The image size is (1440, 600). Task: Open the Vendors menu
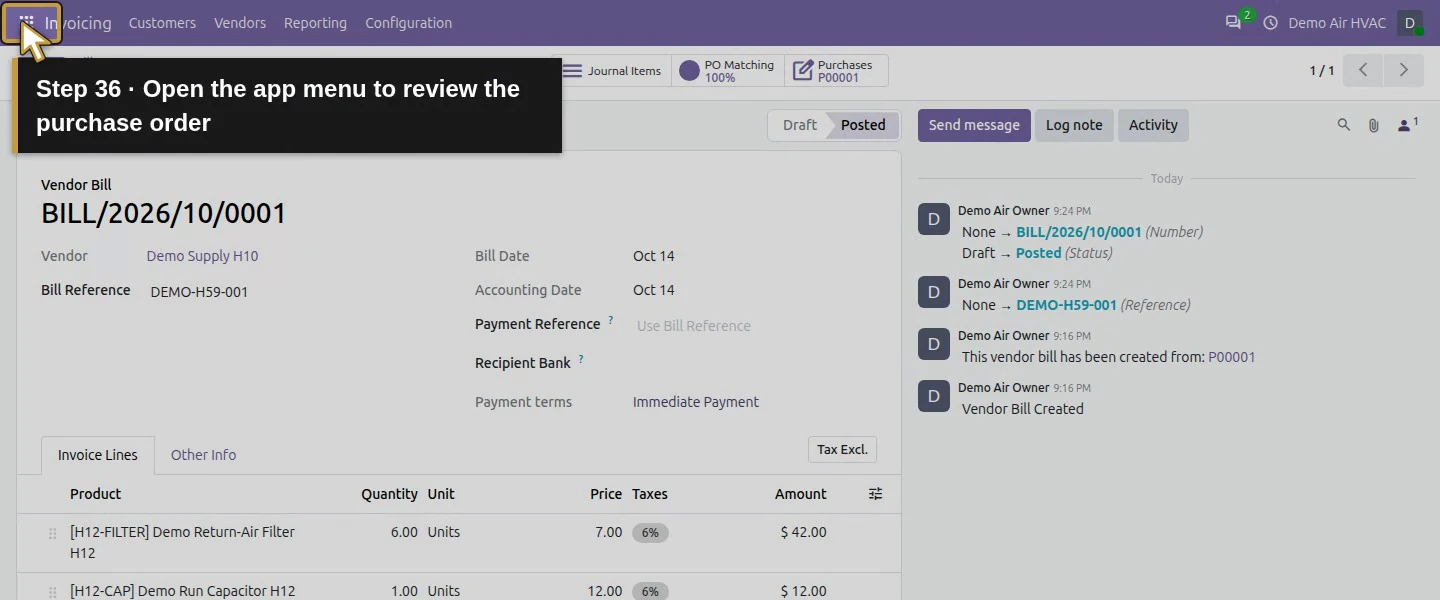(x=240, y=22)
